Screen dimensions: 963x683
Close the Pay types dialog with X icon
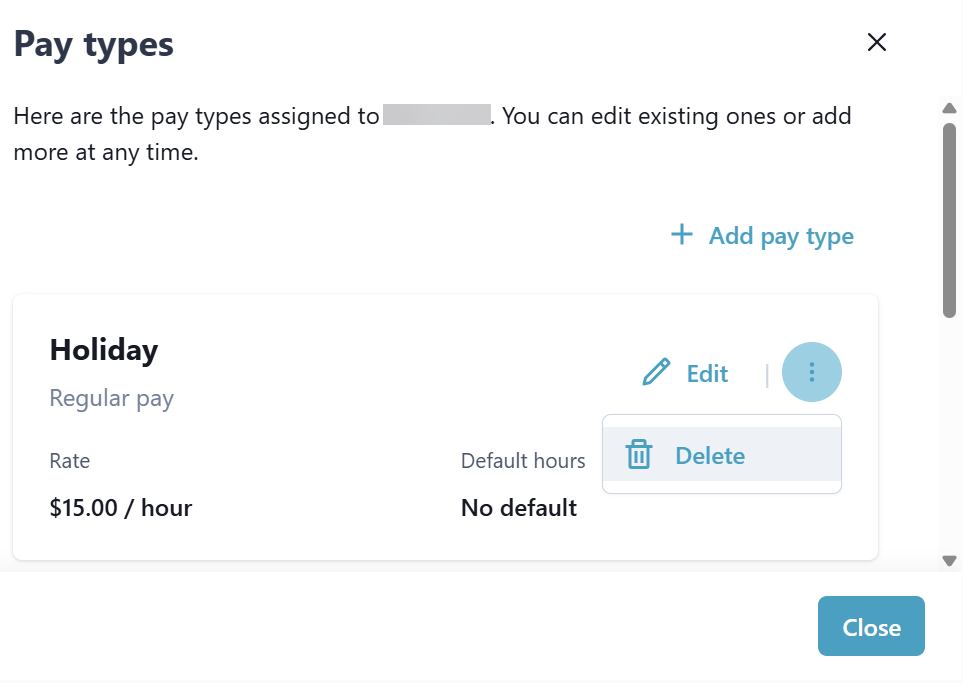tap(877, 42)
